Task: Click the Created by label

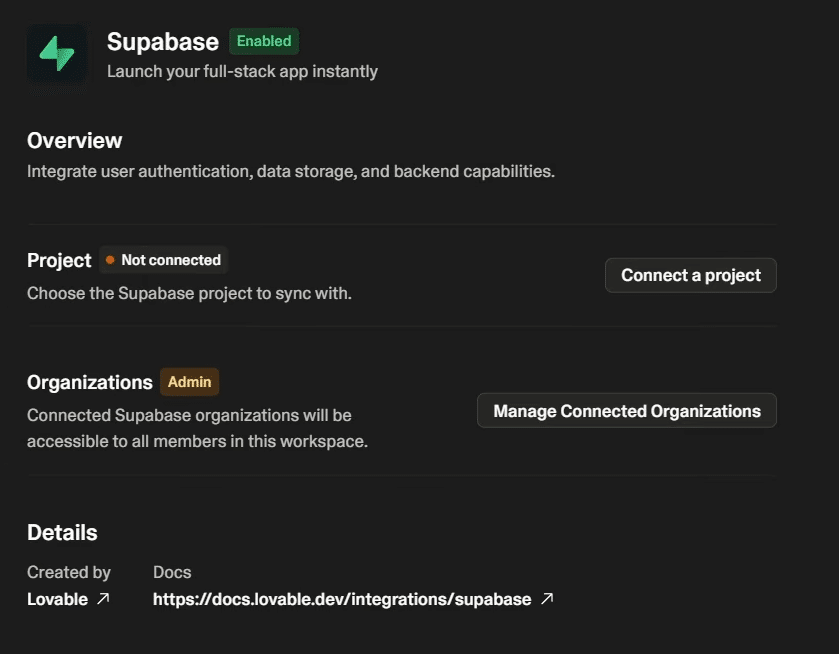Action: click(69, 572)
